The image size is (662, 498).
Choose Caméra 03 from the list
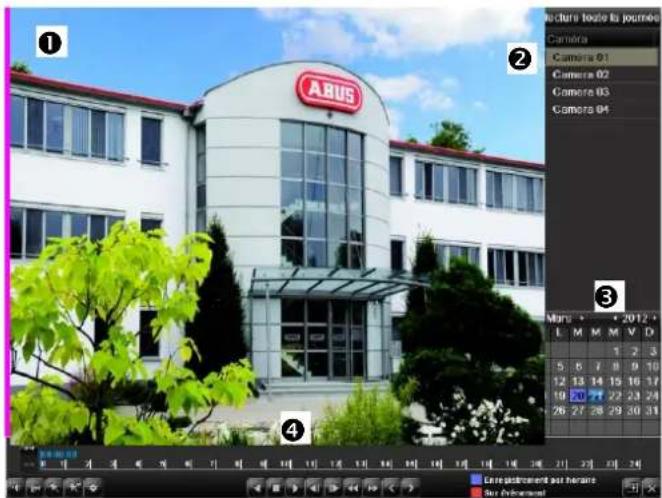[x=600, y=92]
